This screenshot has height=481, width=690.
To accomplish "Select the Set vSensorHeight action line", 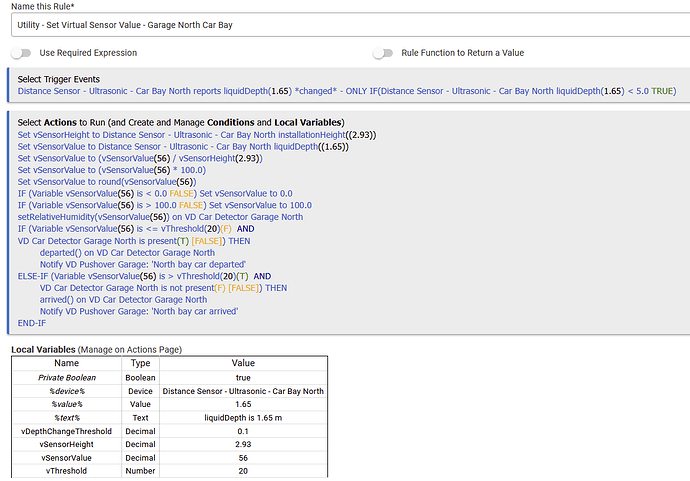I will [196, 134].
